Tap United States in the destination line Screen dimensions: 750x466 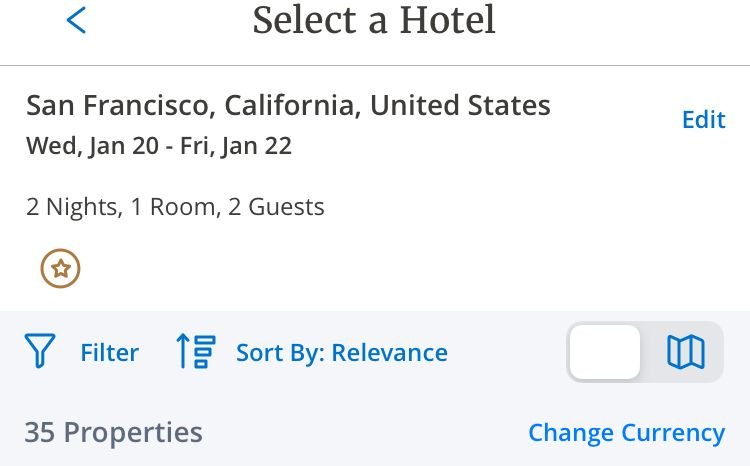pos(460,105)
